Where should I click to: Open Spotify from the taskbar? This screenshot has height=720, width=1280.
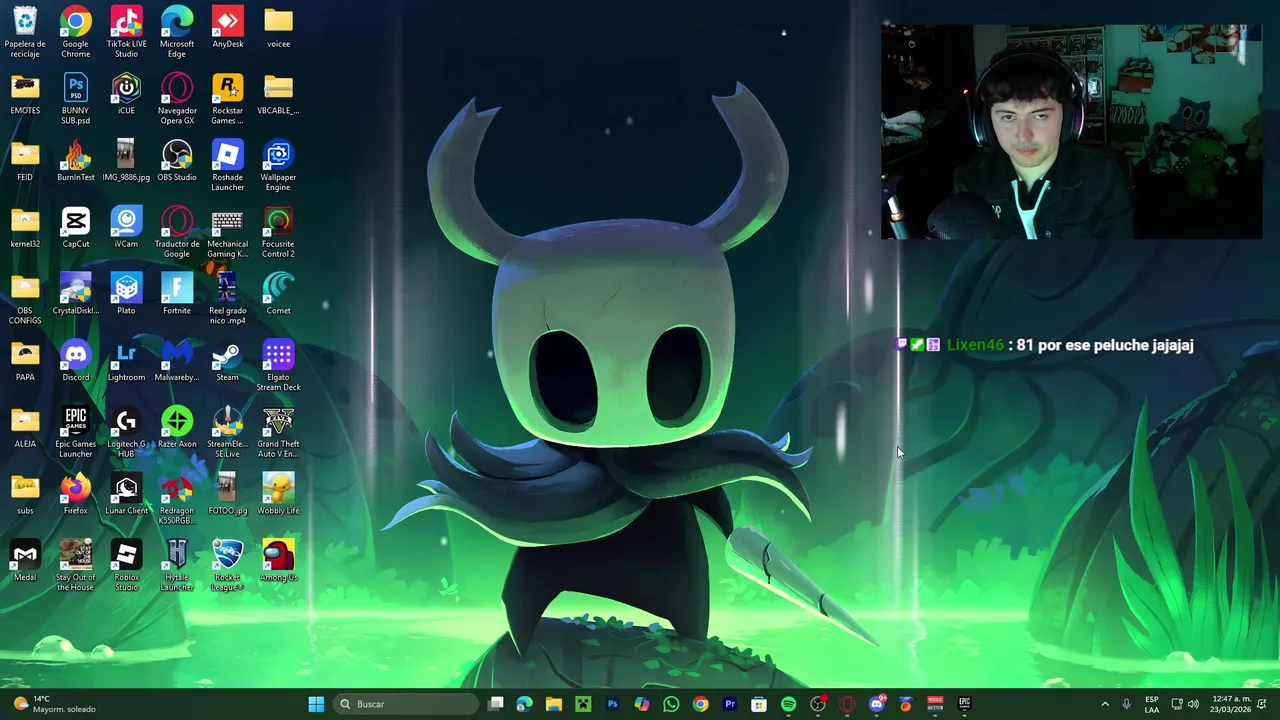click(x=788, y=704)
